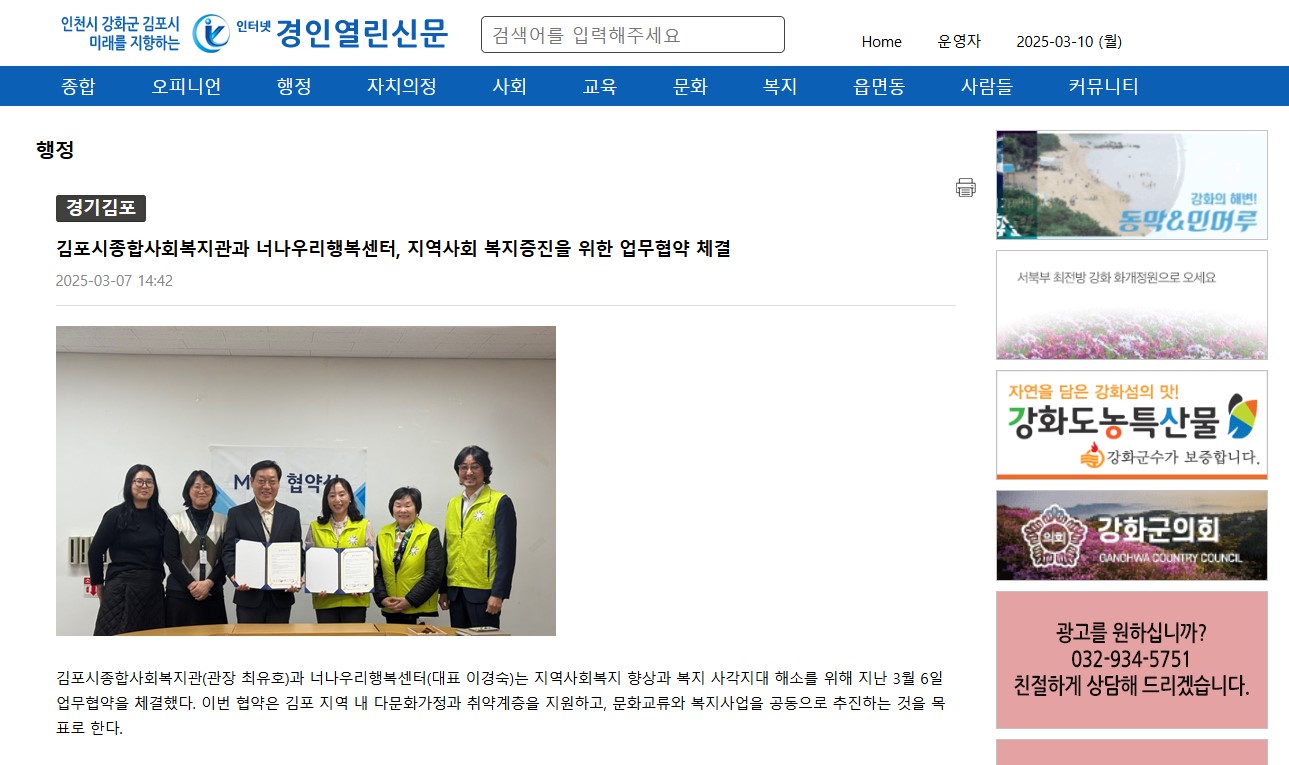
Task: Click the 문화 menu item
Action: (x=690, y=86)
